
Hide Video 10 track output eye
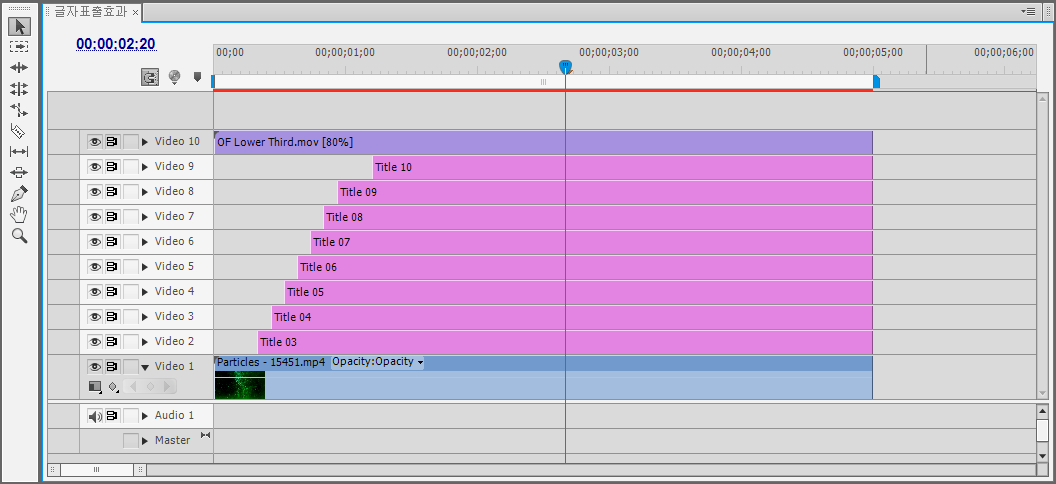(95, 142)
